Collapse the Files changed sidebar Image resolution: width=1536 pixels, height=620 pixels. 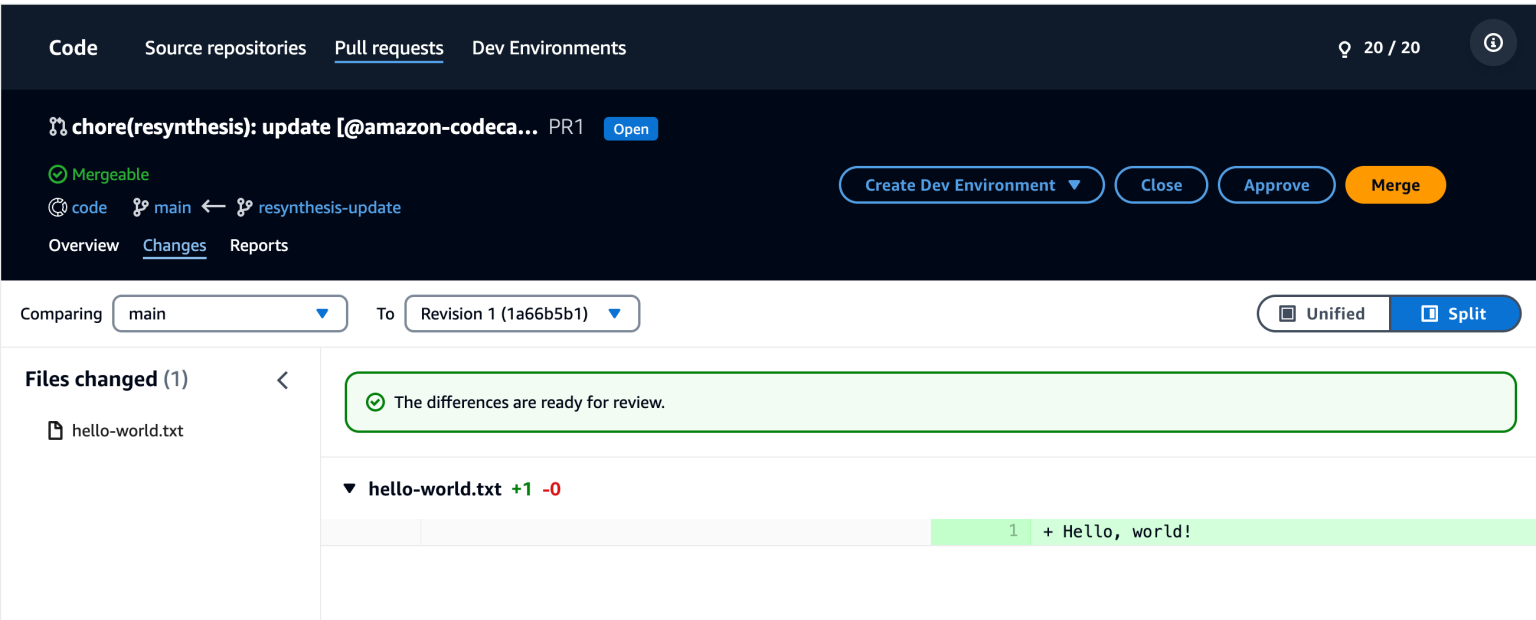(x=282, y=380)
